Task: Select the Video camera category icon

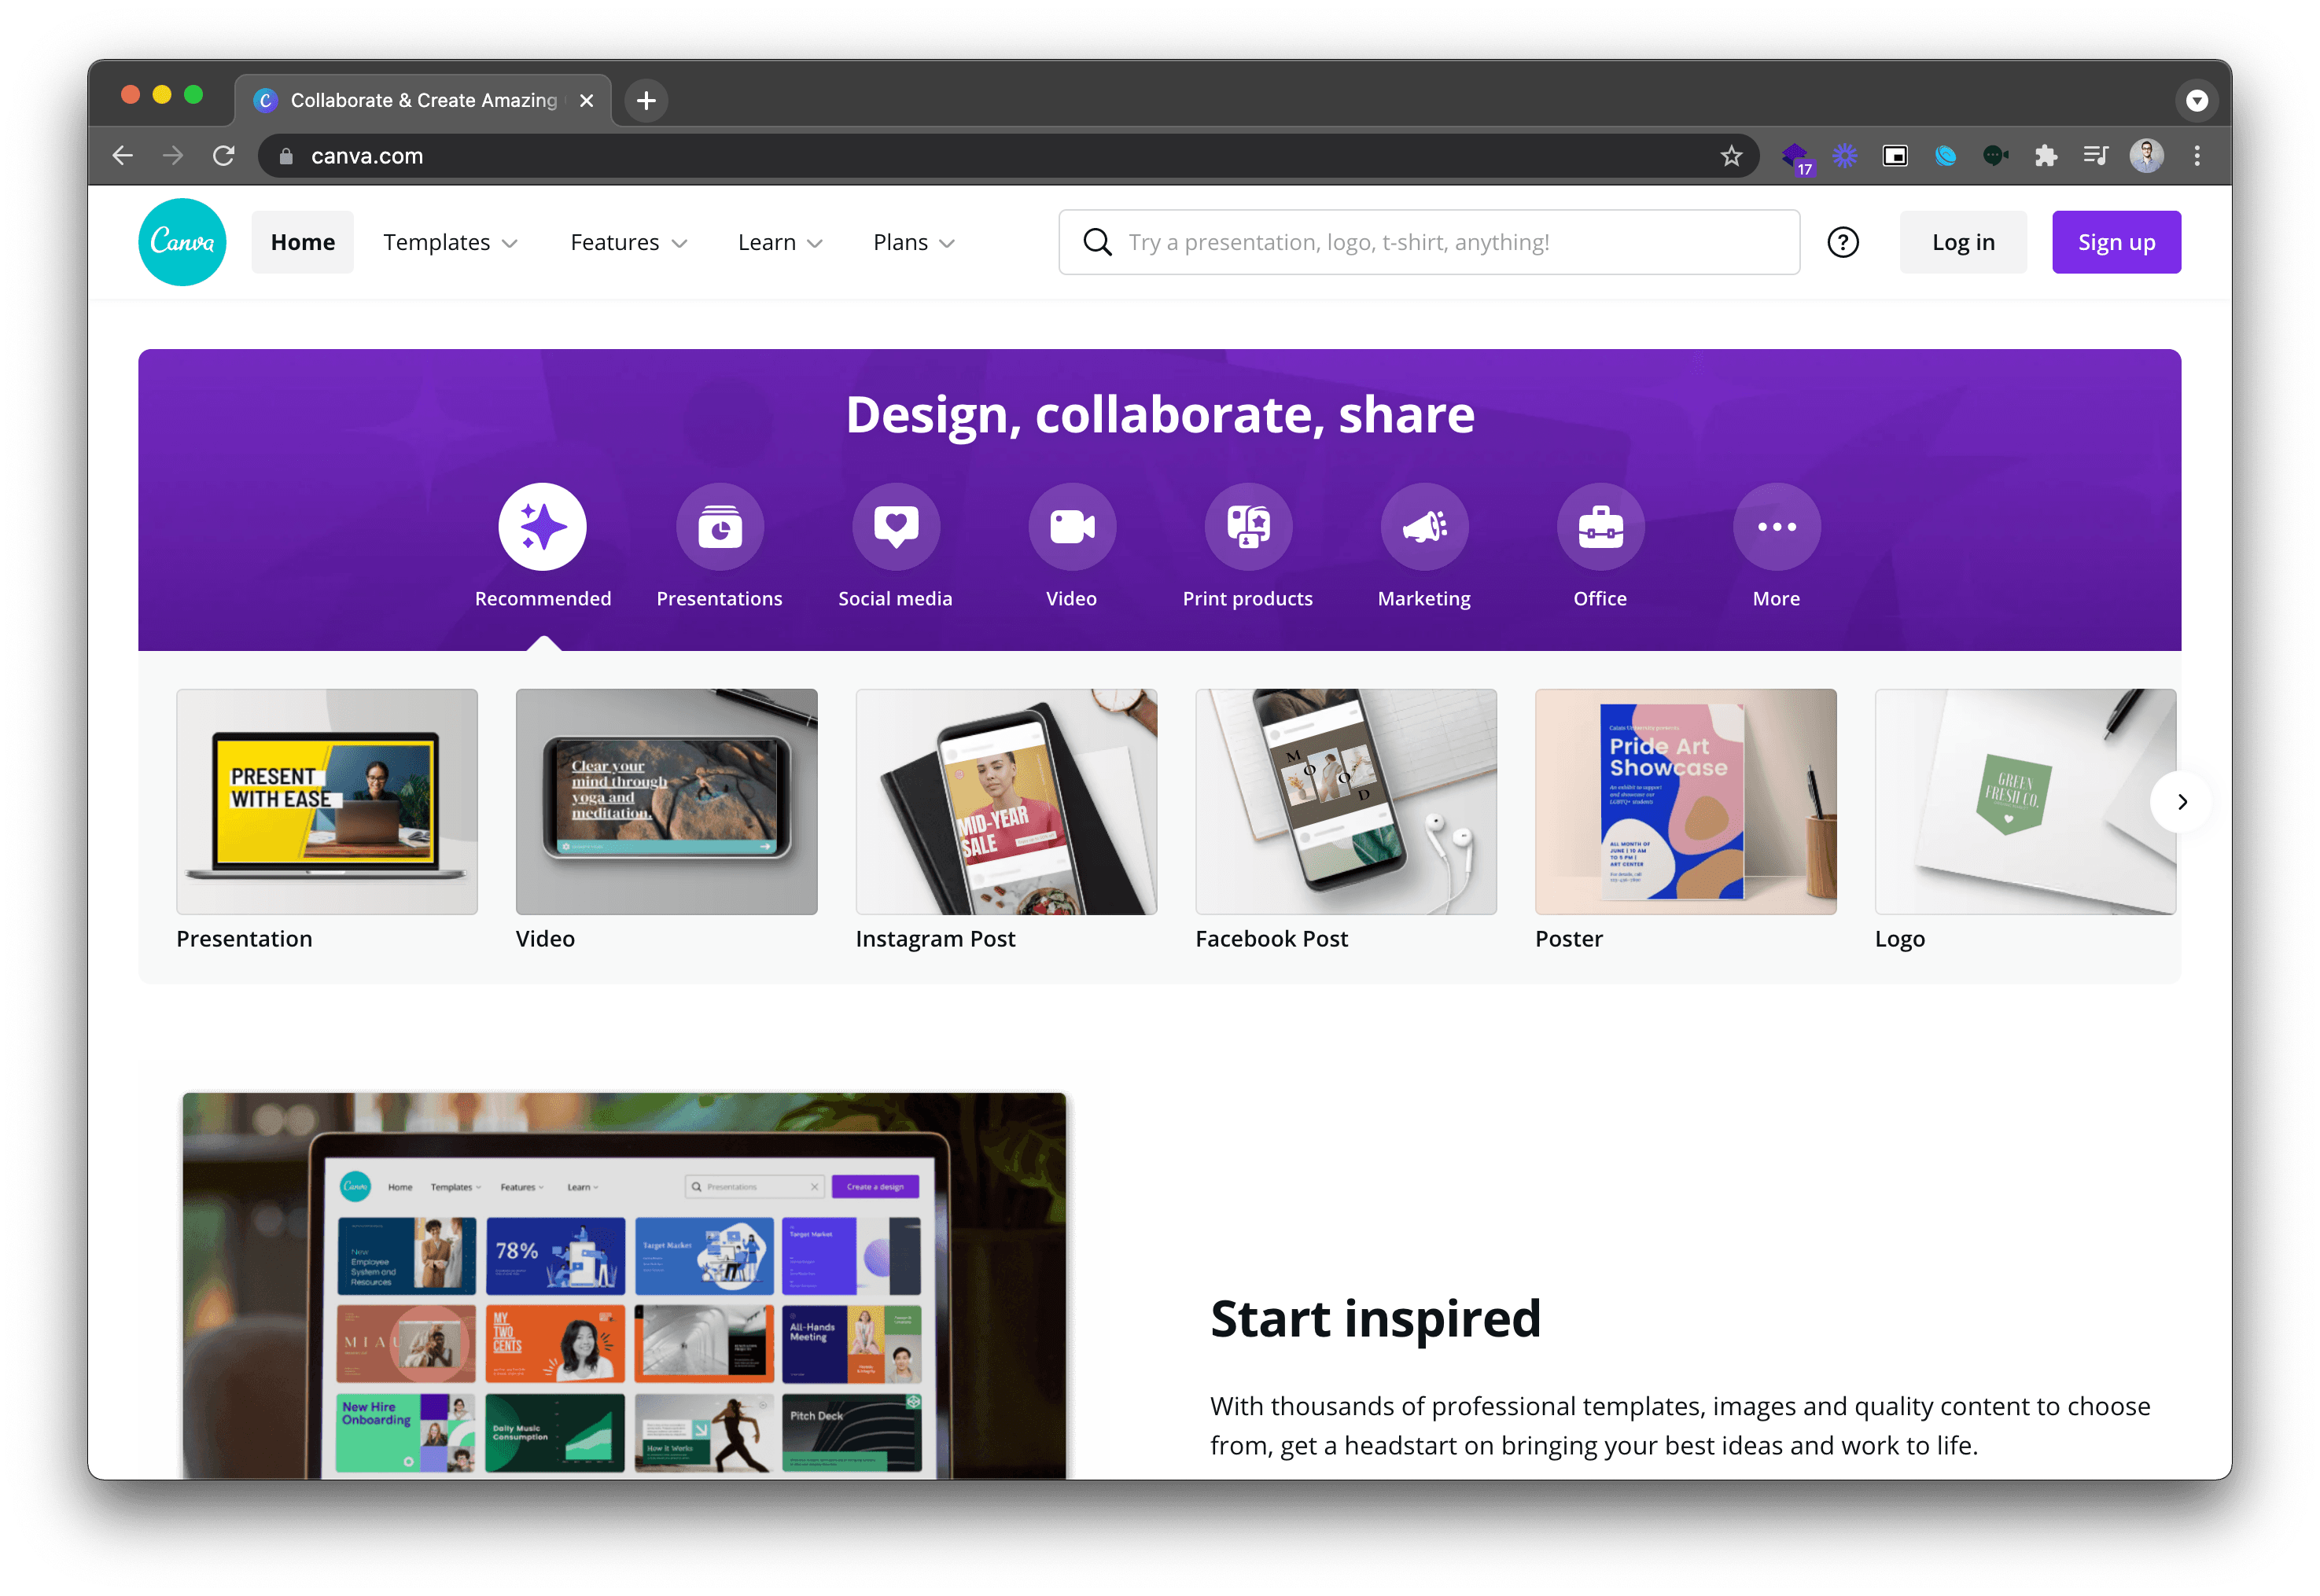Action: coord(1072,527)
